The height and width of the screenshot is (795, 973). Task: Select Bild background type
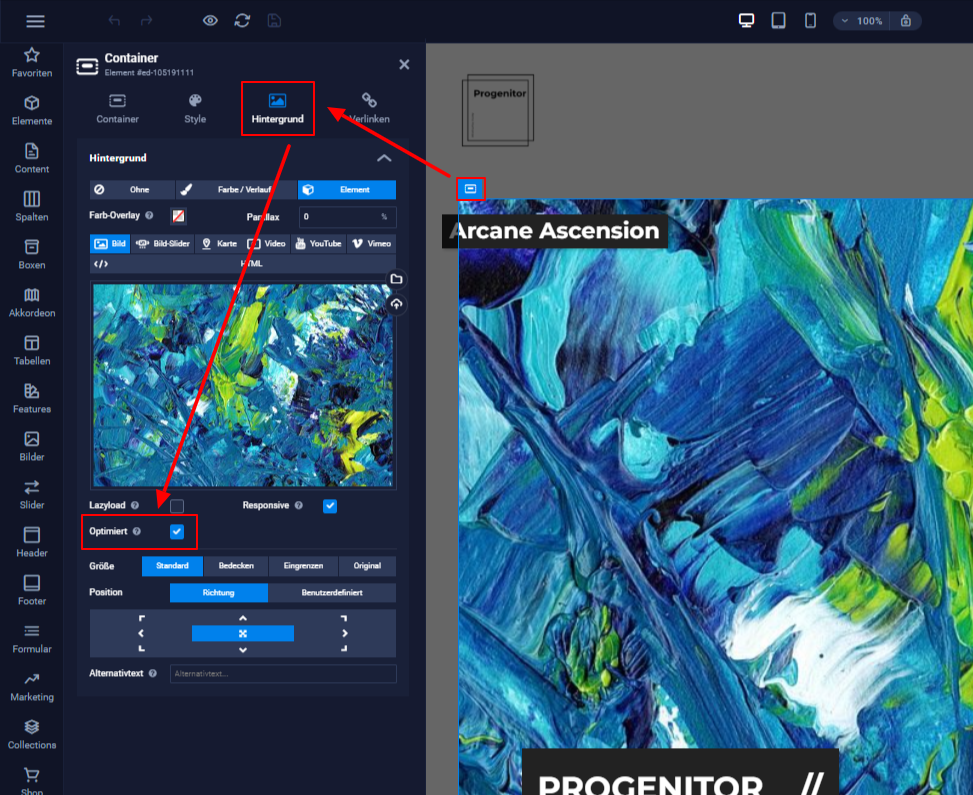110,244
